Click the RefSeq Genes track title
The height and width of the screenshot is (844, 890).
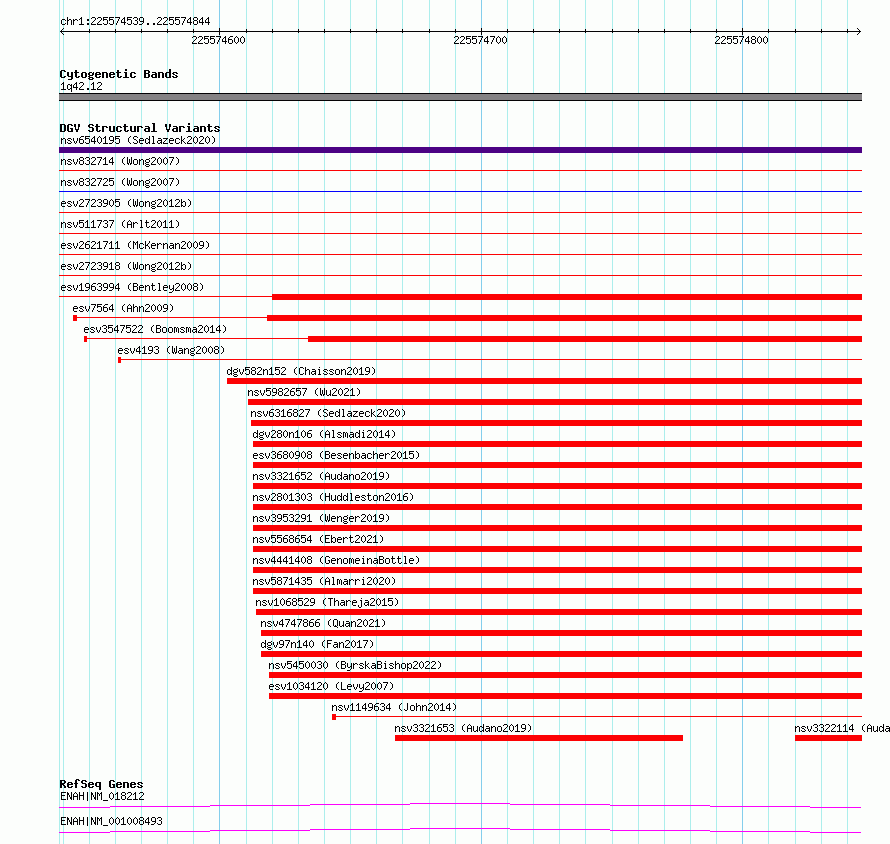click(x=101, y=784)
